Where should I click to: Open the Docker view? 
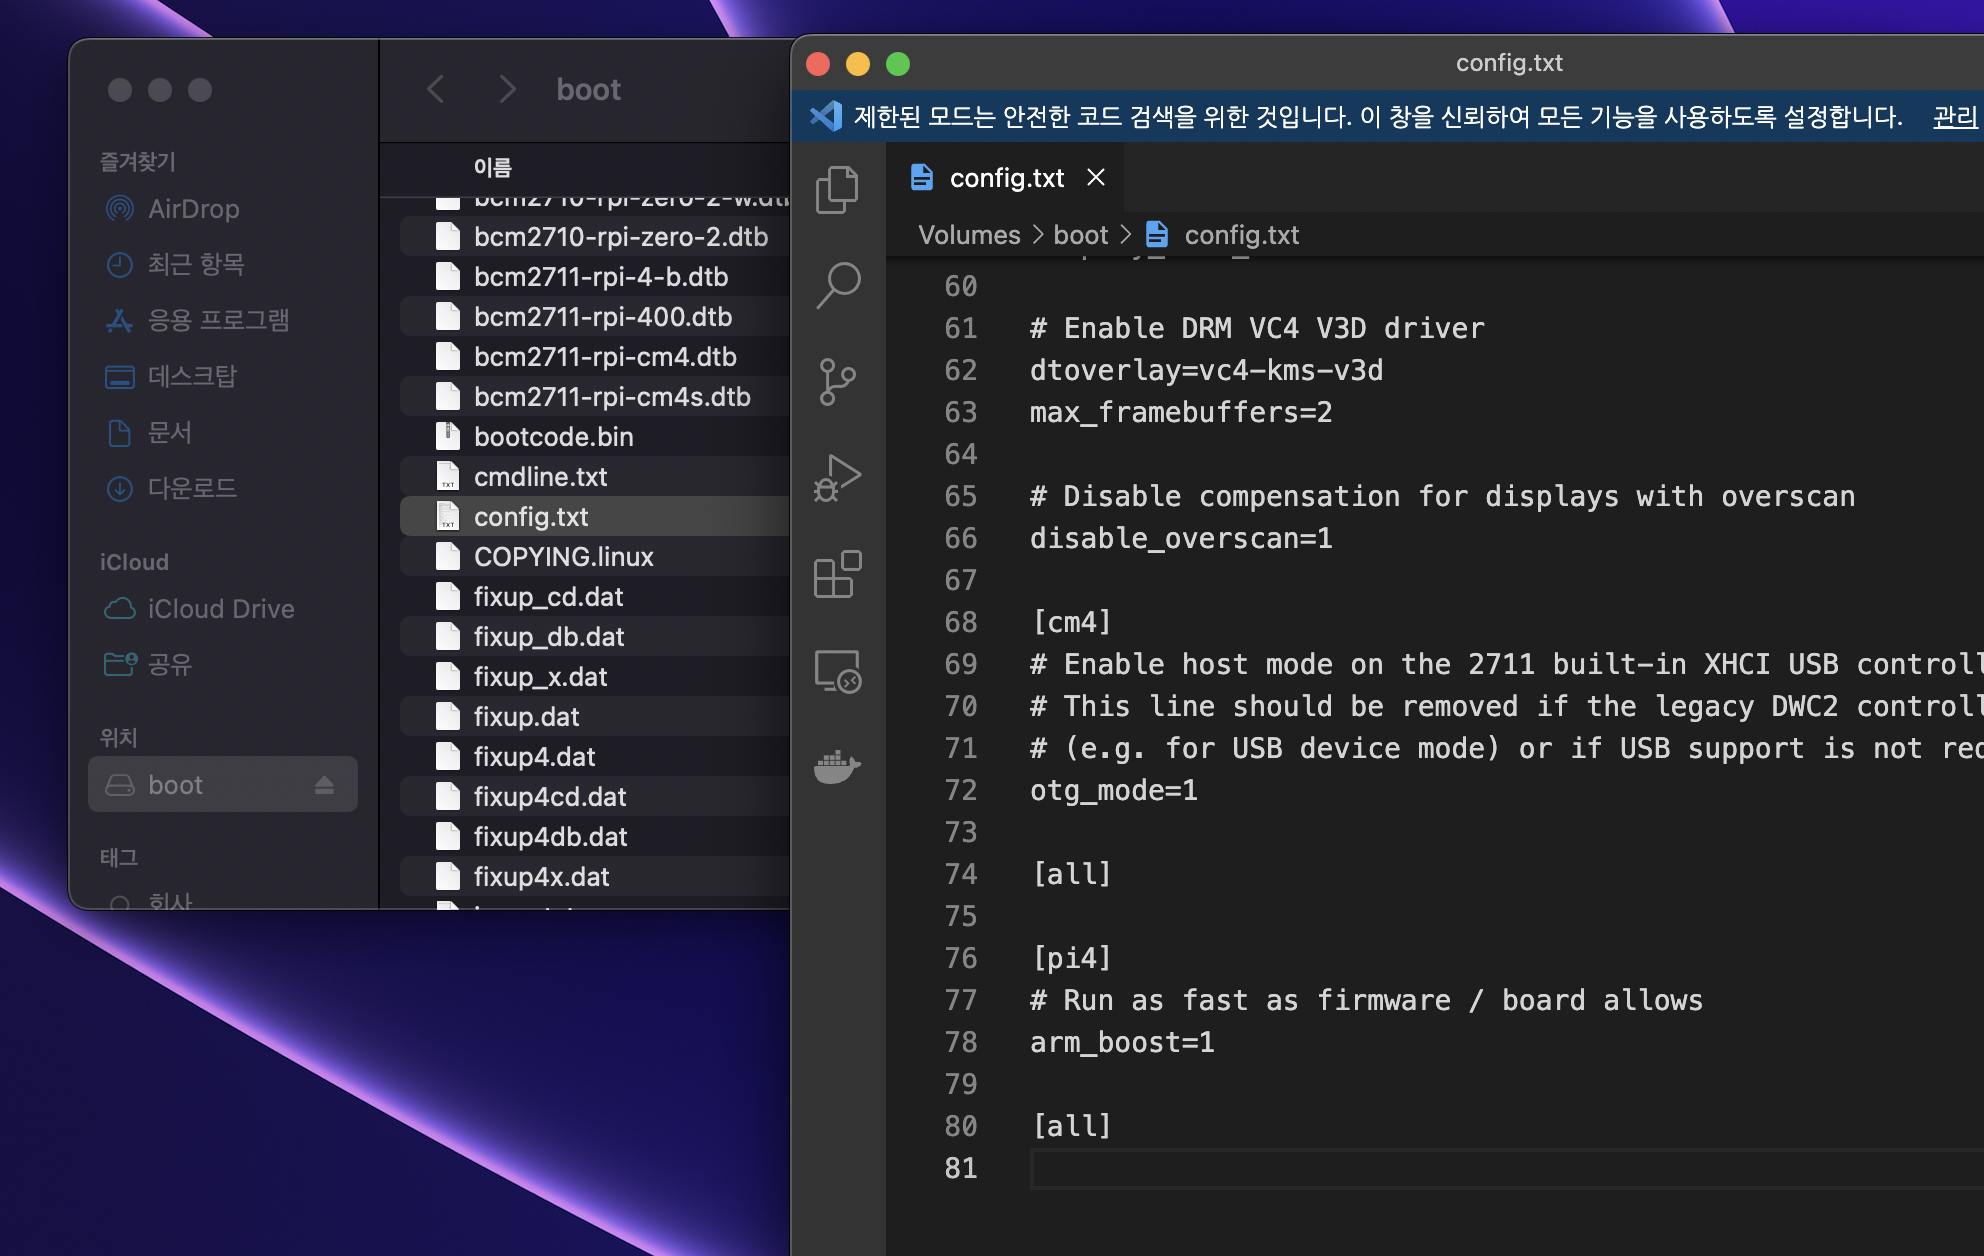(x=837, y=767)
